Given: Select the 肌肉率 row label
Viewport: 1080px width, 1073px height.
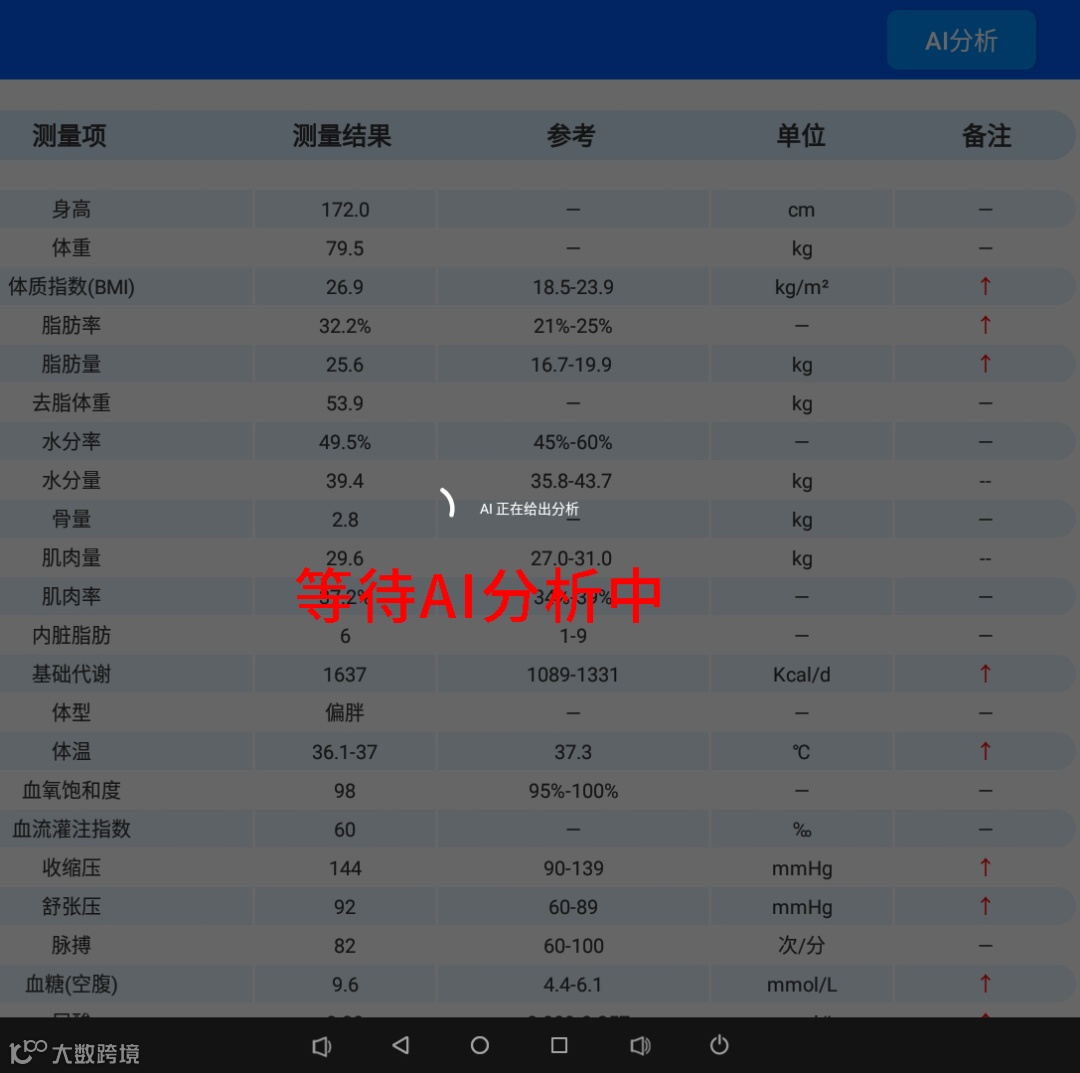Looking at the screenshot, I should click(71, 596).
